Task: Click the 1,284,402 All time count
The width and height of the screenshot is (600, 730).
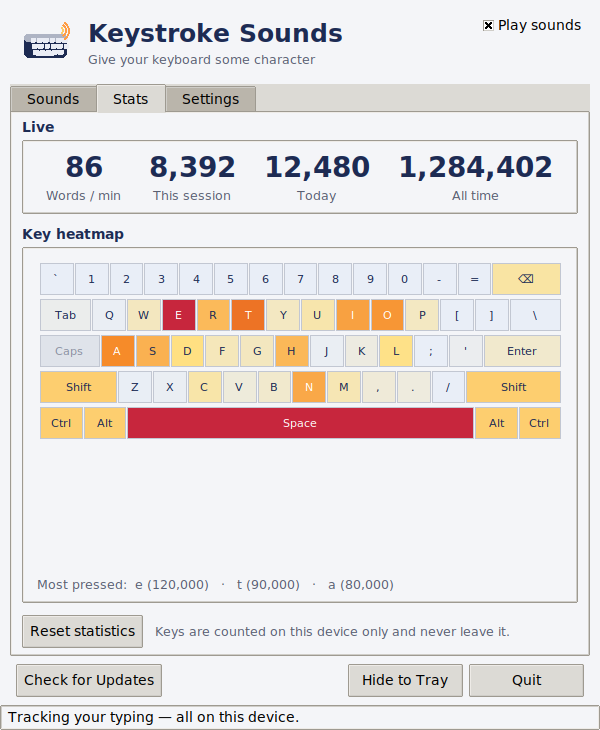Action: tap(475, 167)
